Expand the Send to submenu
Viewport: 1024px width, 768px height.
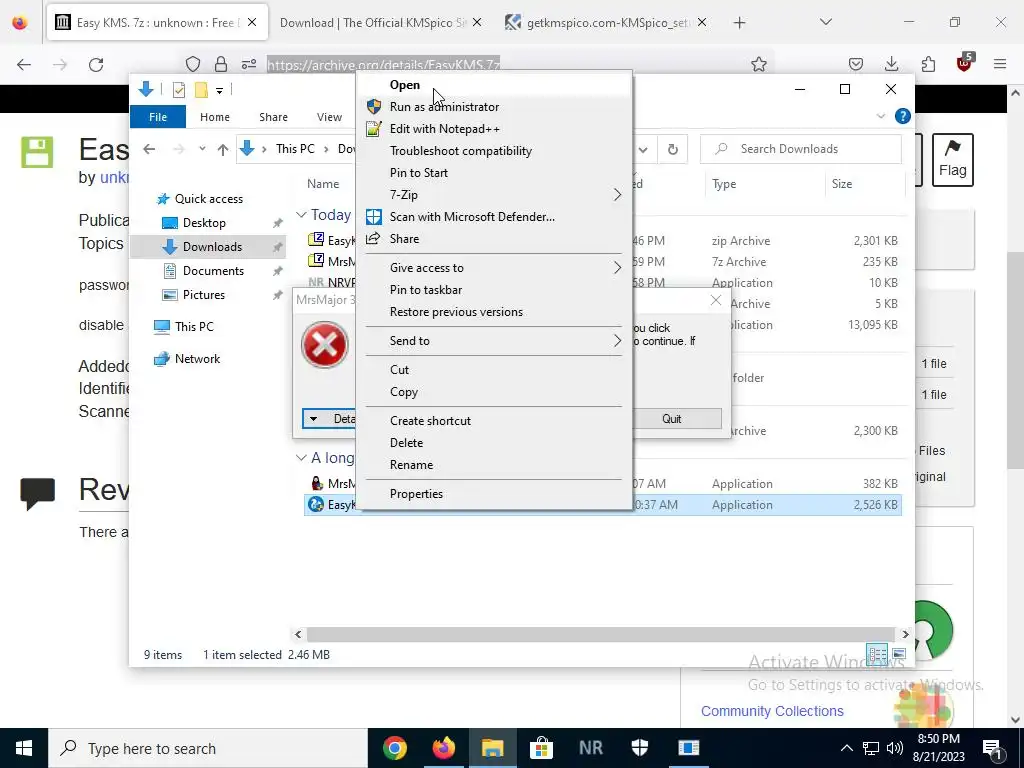tap(493, 341)
